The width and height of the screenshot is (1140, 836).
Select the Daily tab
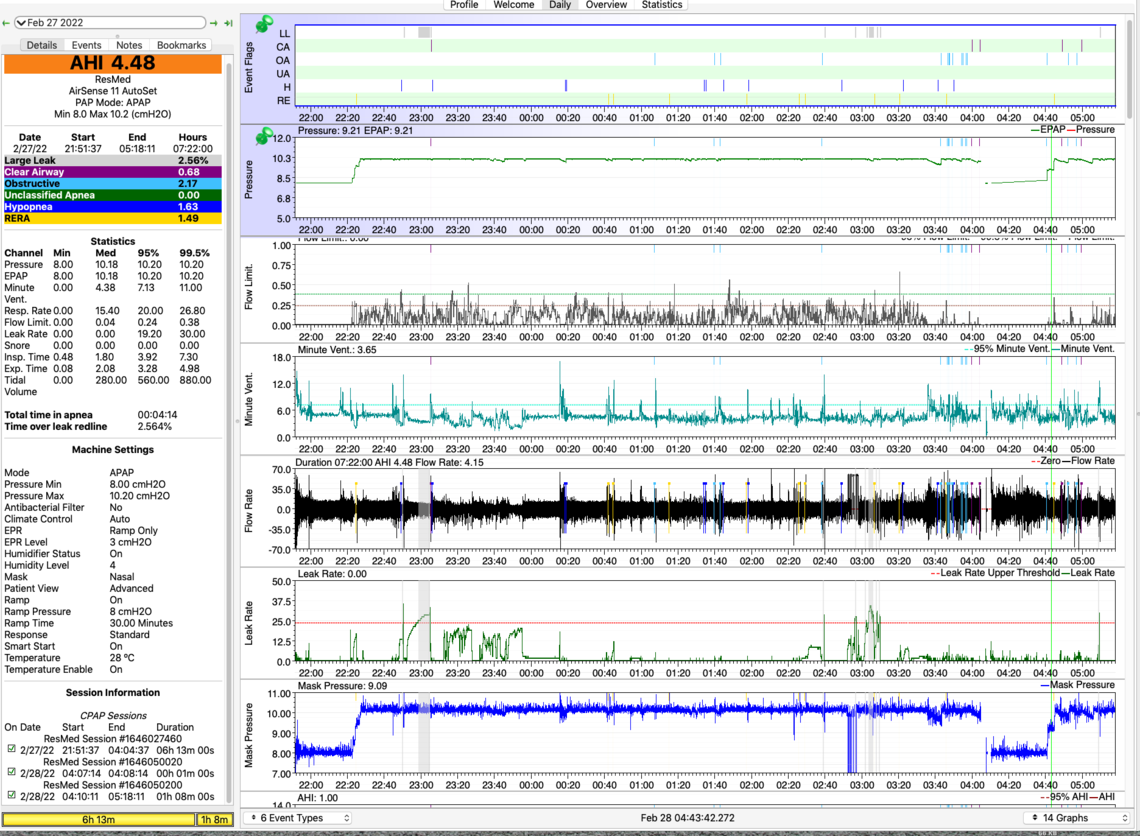click(x=560, y=4)
